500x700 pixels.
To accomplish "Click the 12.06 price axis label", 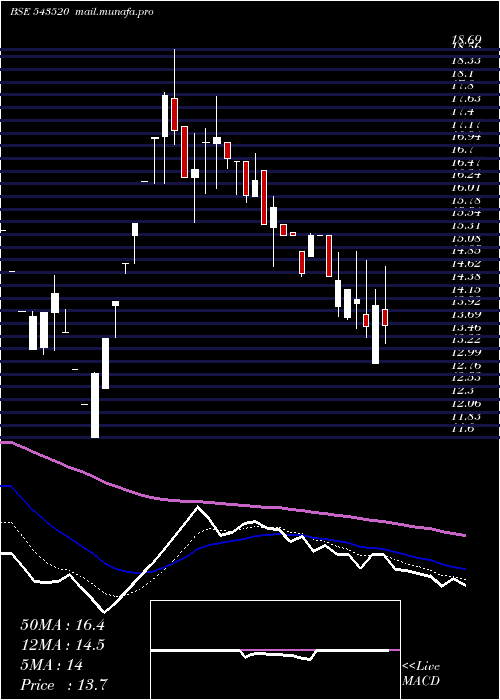I will 466,404.
